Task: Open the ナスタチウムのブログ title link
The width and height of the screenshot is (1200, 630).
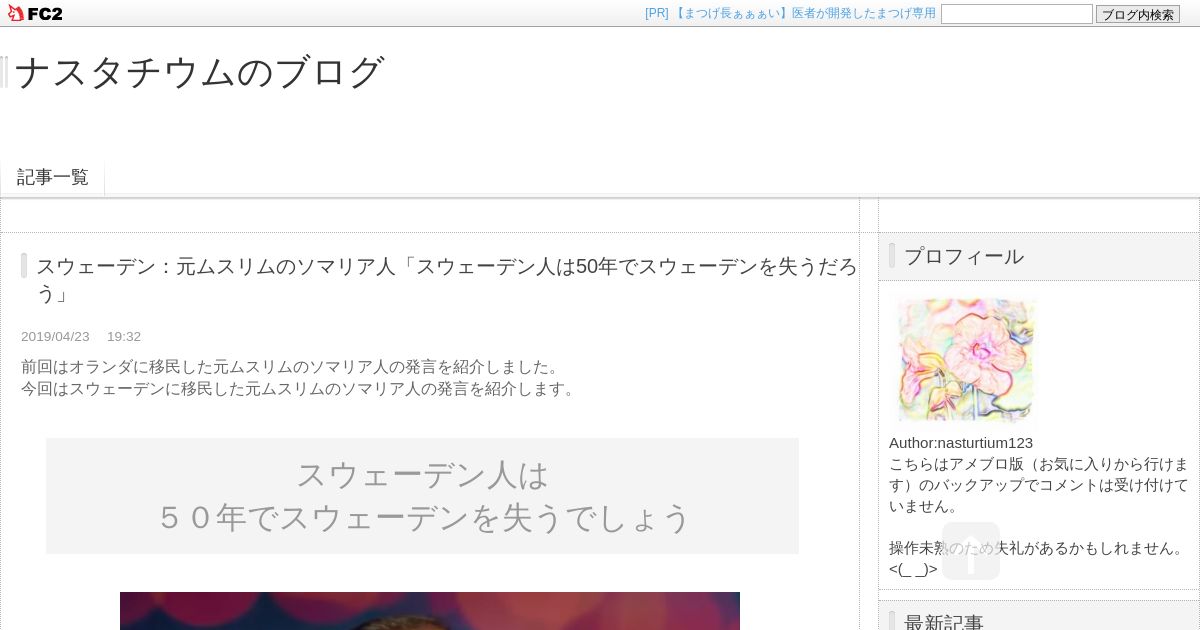Action: click(199, 72)
